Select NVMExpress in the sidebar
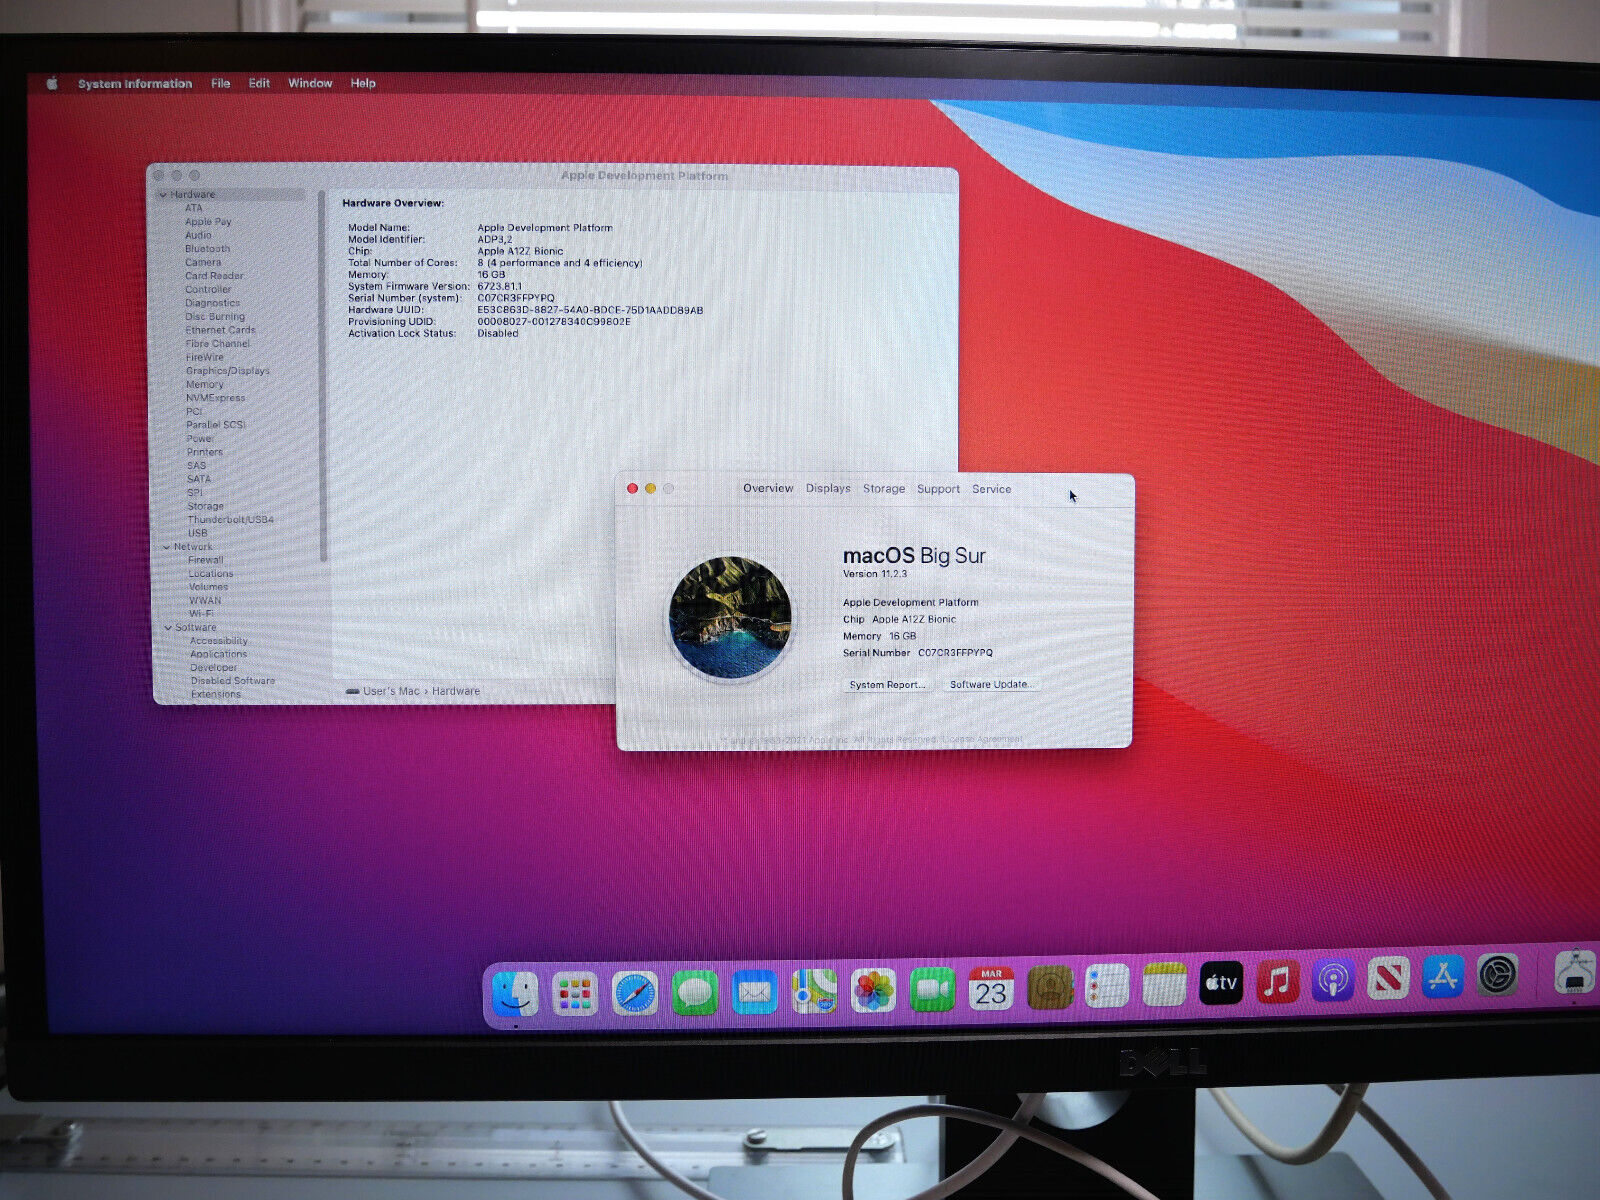The height and width of the screenshot is (1200, 1600). tap(215, 398)
